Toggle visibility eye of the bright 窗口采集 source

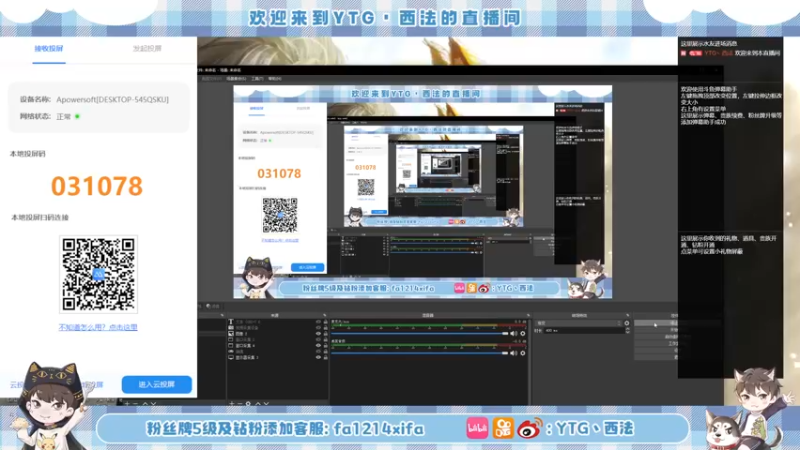click(318, 345)
